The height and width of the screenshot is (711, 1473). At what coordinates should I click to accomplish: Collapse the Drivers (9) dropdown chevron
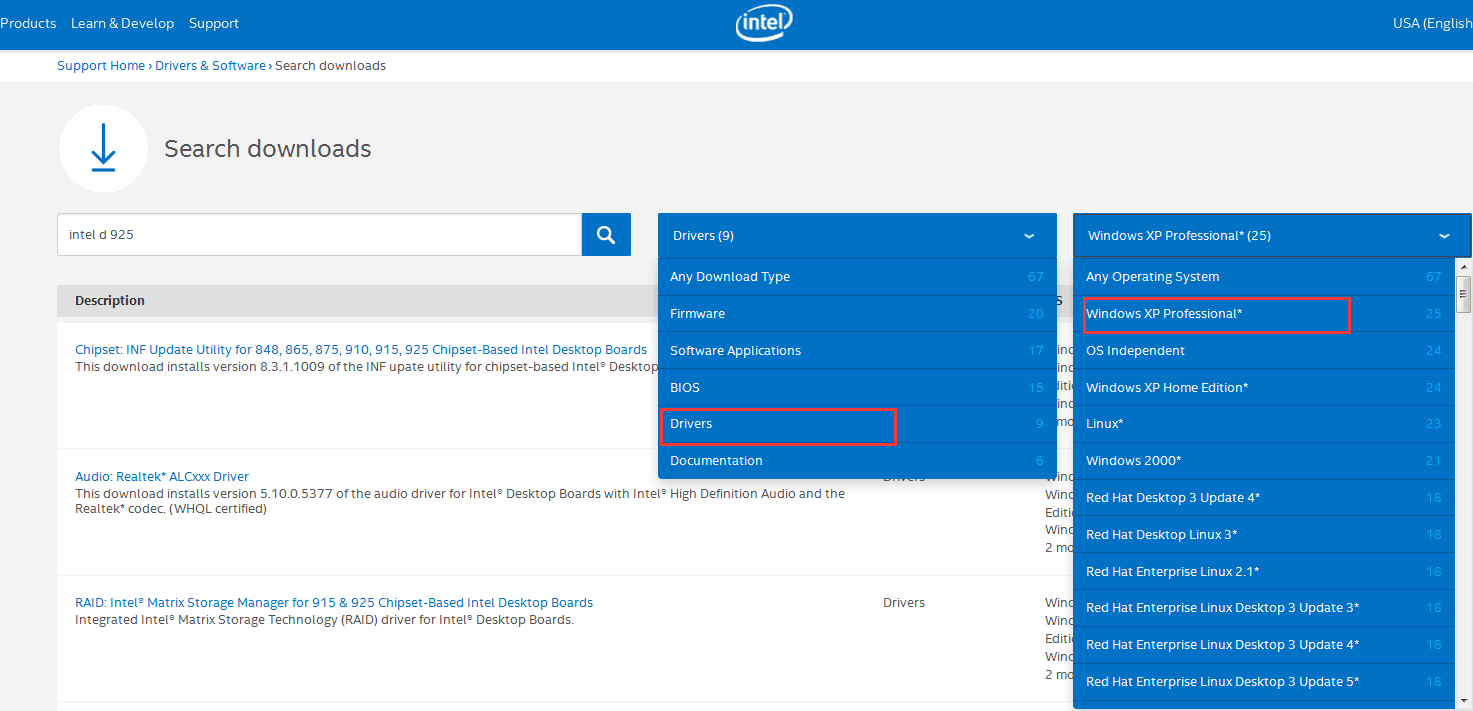tap(1029, 236)
